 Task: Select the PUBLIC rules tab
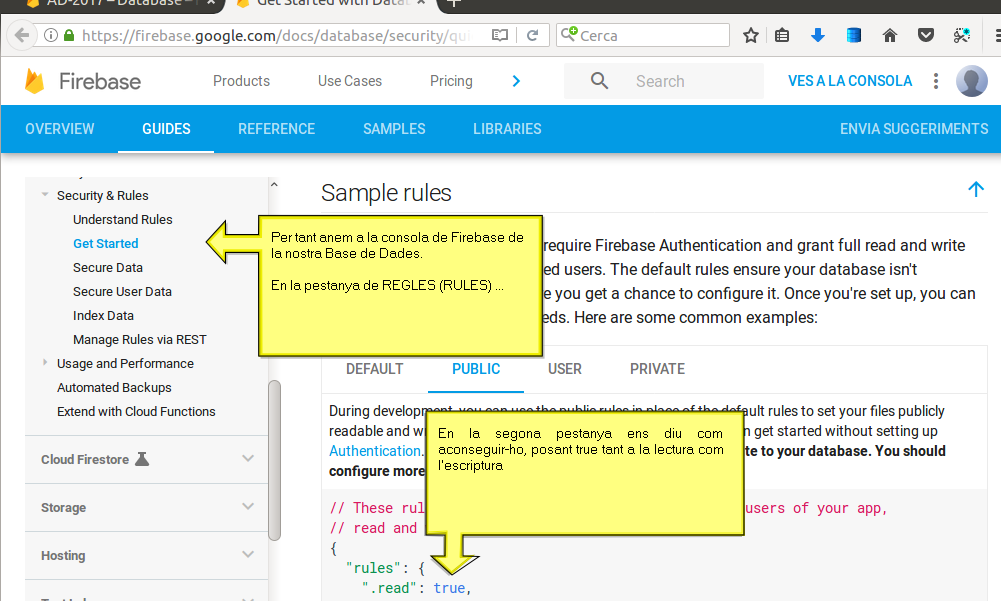point(476,369)
